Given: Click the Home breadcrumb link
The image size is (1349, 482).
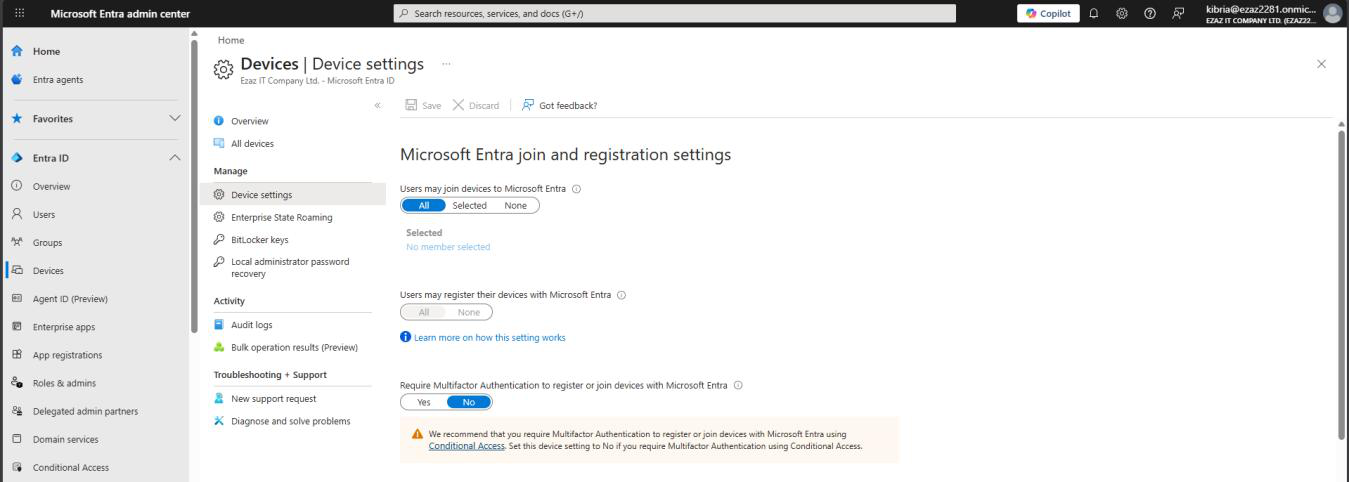Looking at the screenshot, I should coord(230,40).
